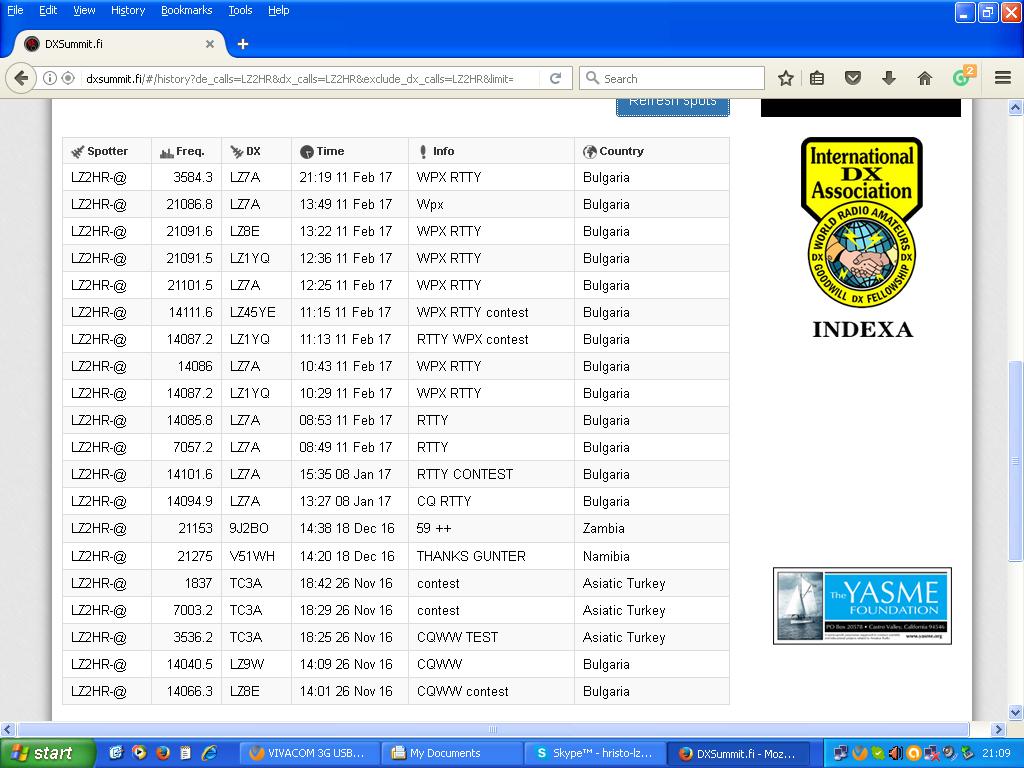Close the DXSummit.fi tab
1024x768 pixels.
210,44
